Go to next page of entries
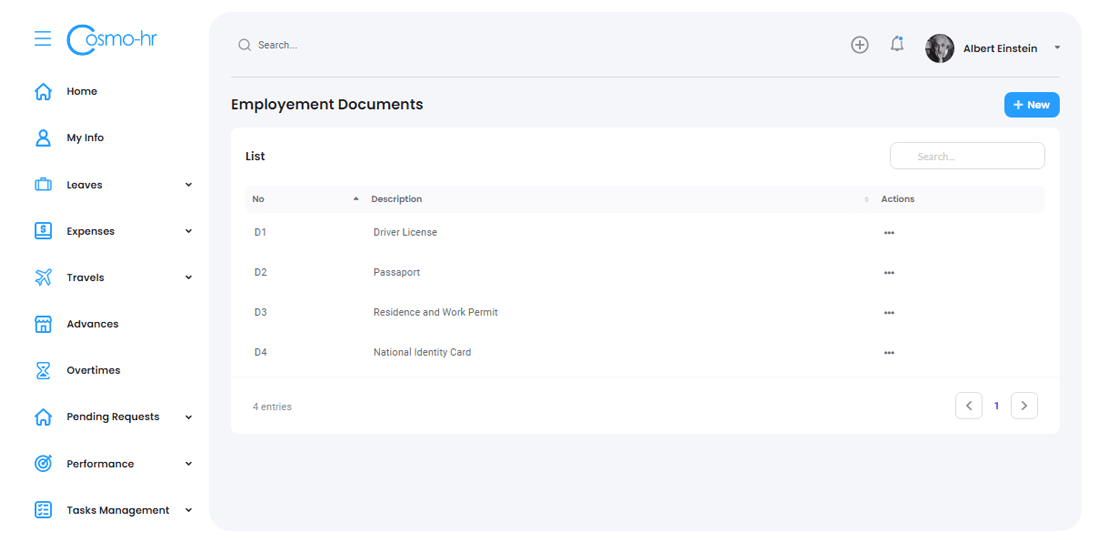 pyautogui.click(x=1023, y=406)
